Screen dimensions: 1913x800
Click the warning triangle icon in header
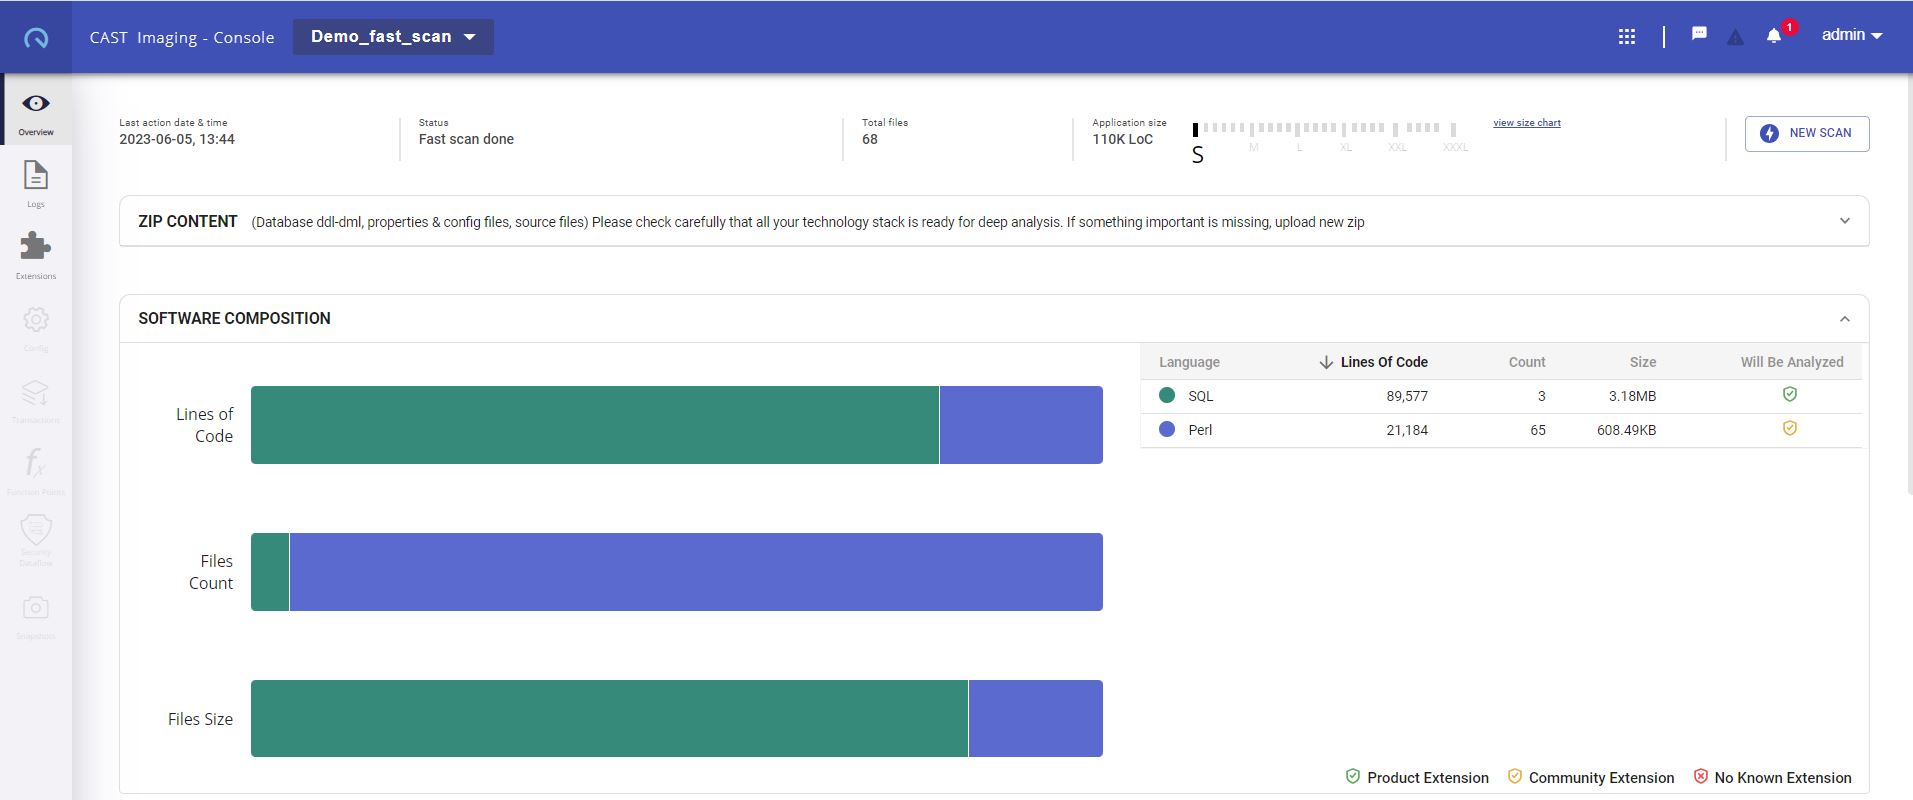[1735, 37]
